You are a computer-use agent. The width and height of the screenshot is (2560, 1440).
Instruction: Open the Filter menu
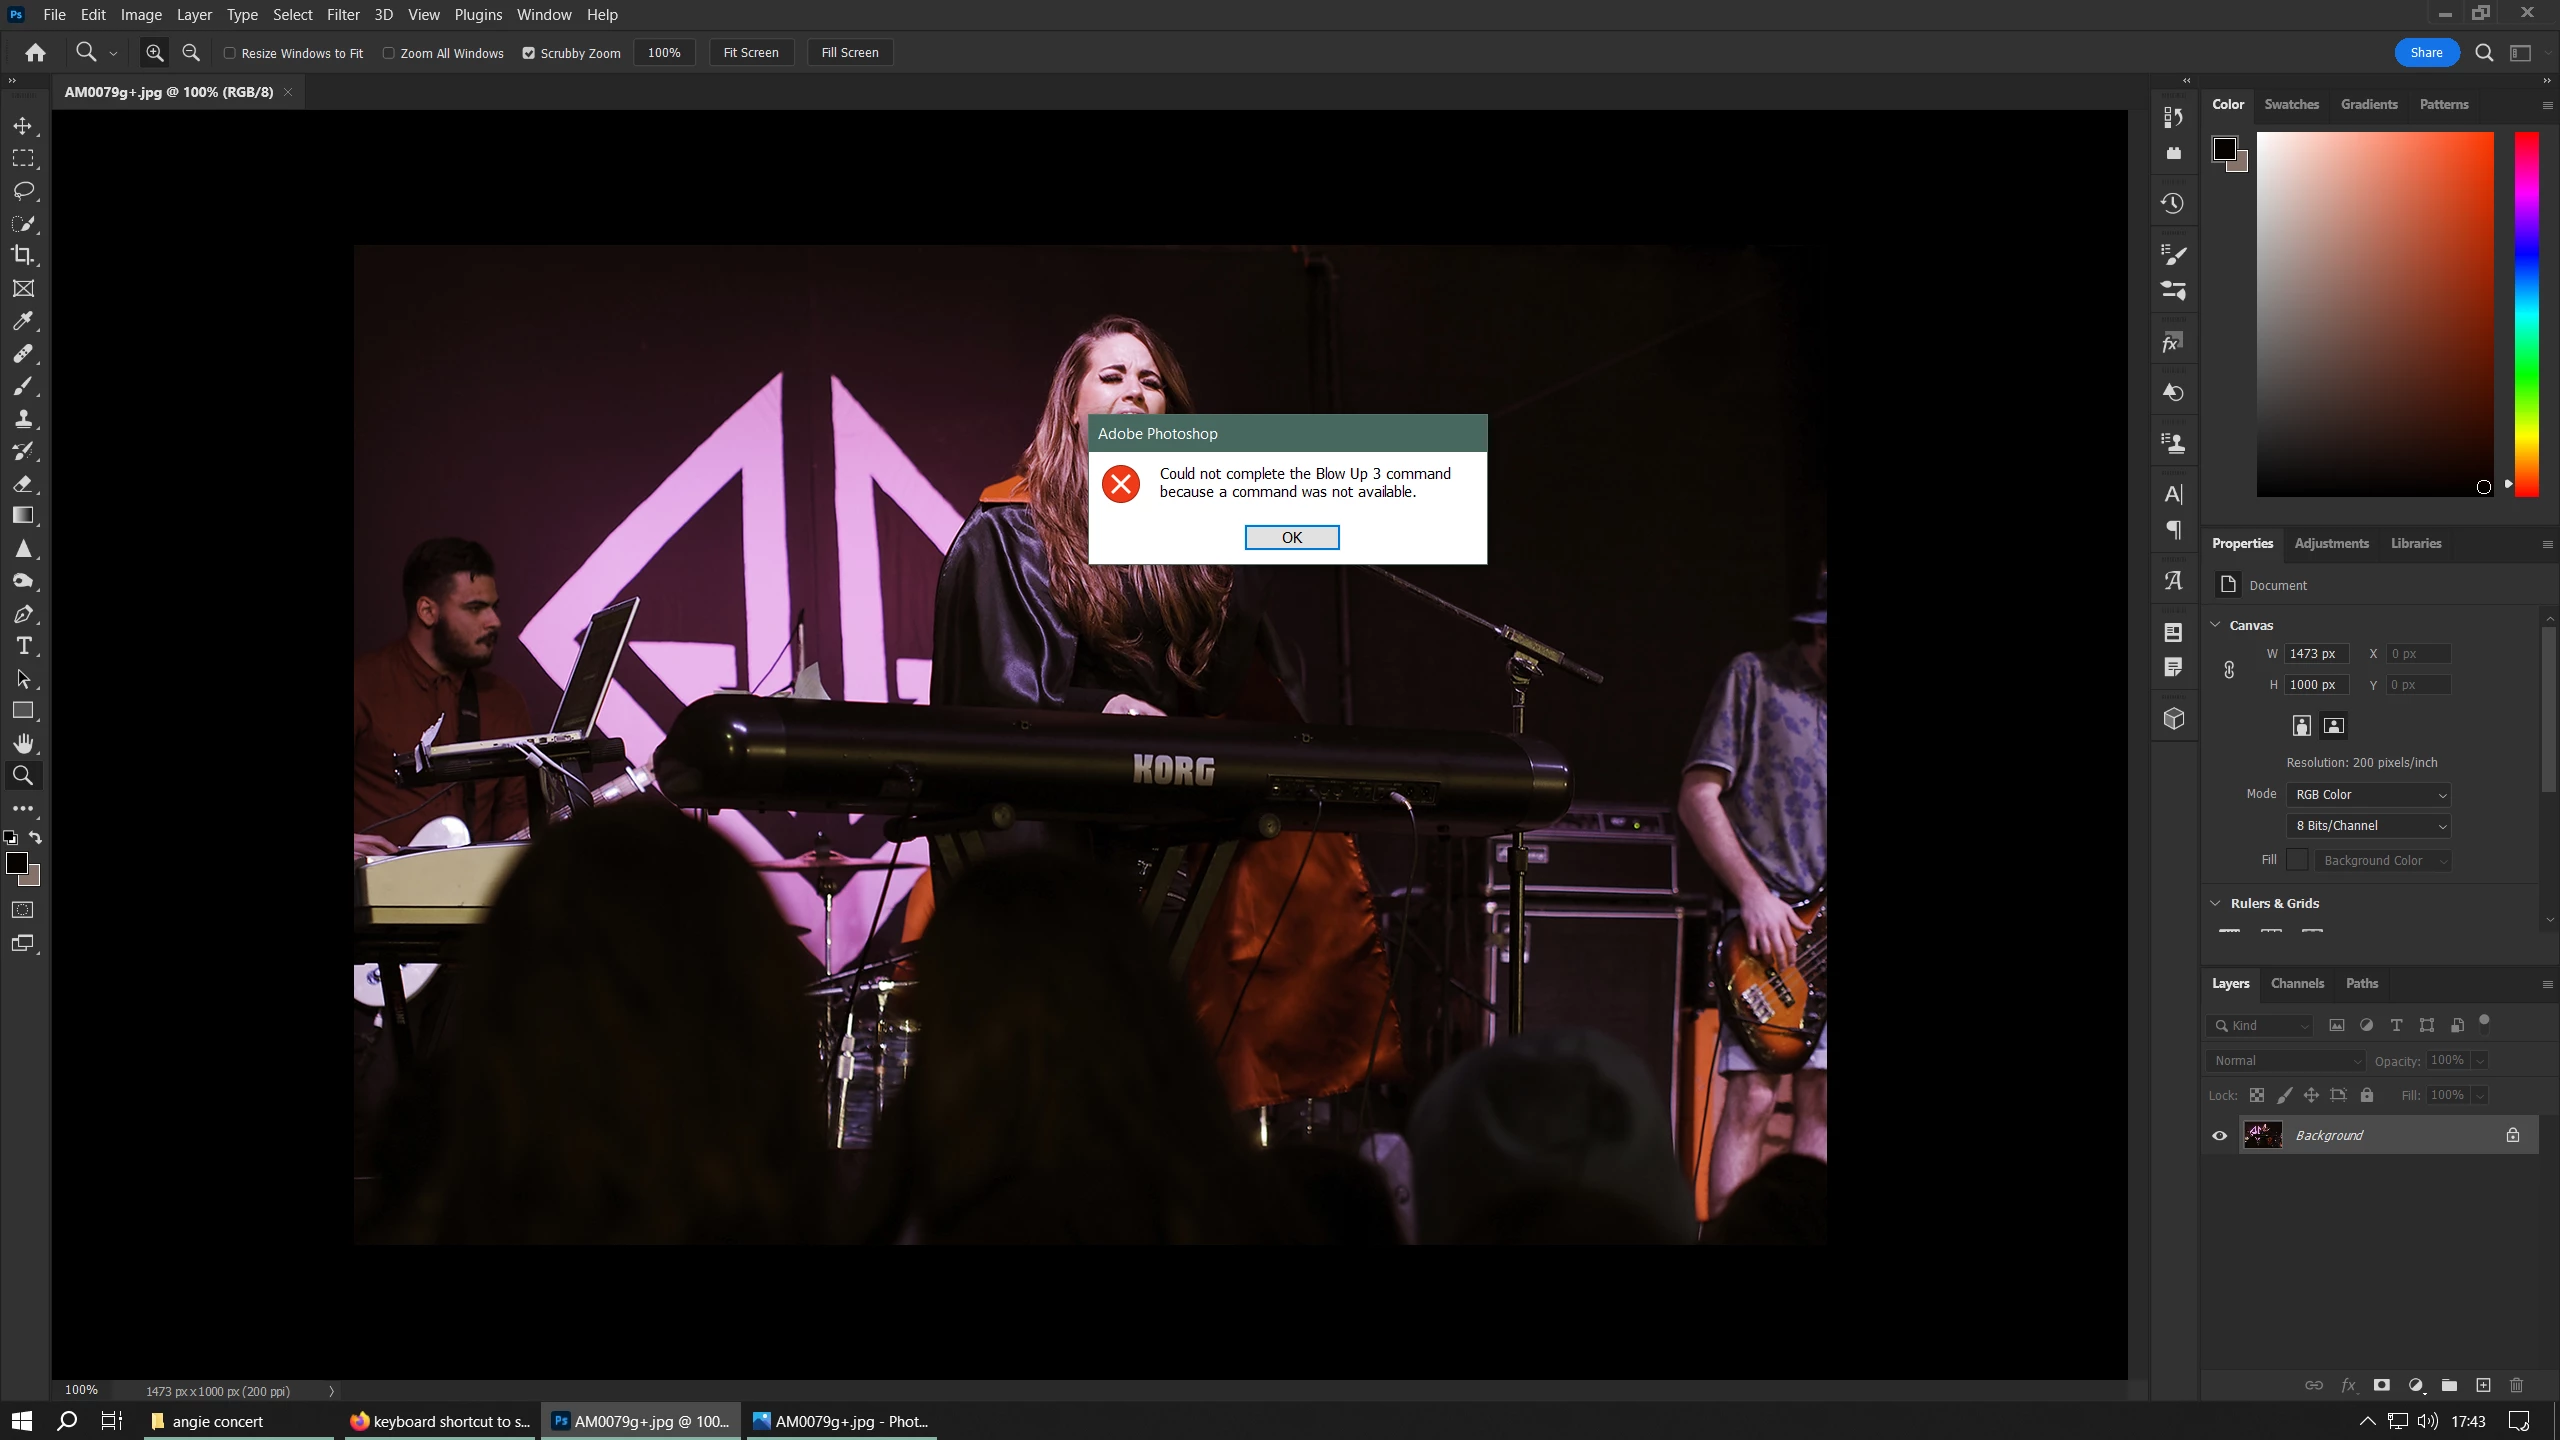click(343, 15)
